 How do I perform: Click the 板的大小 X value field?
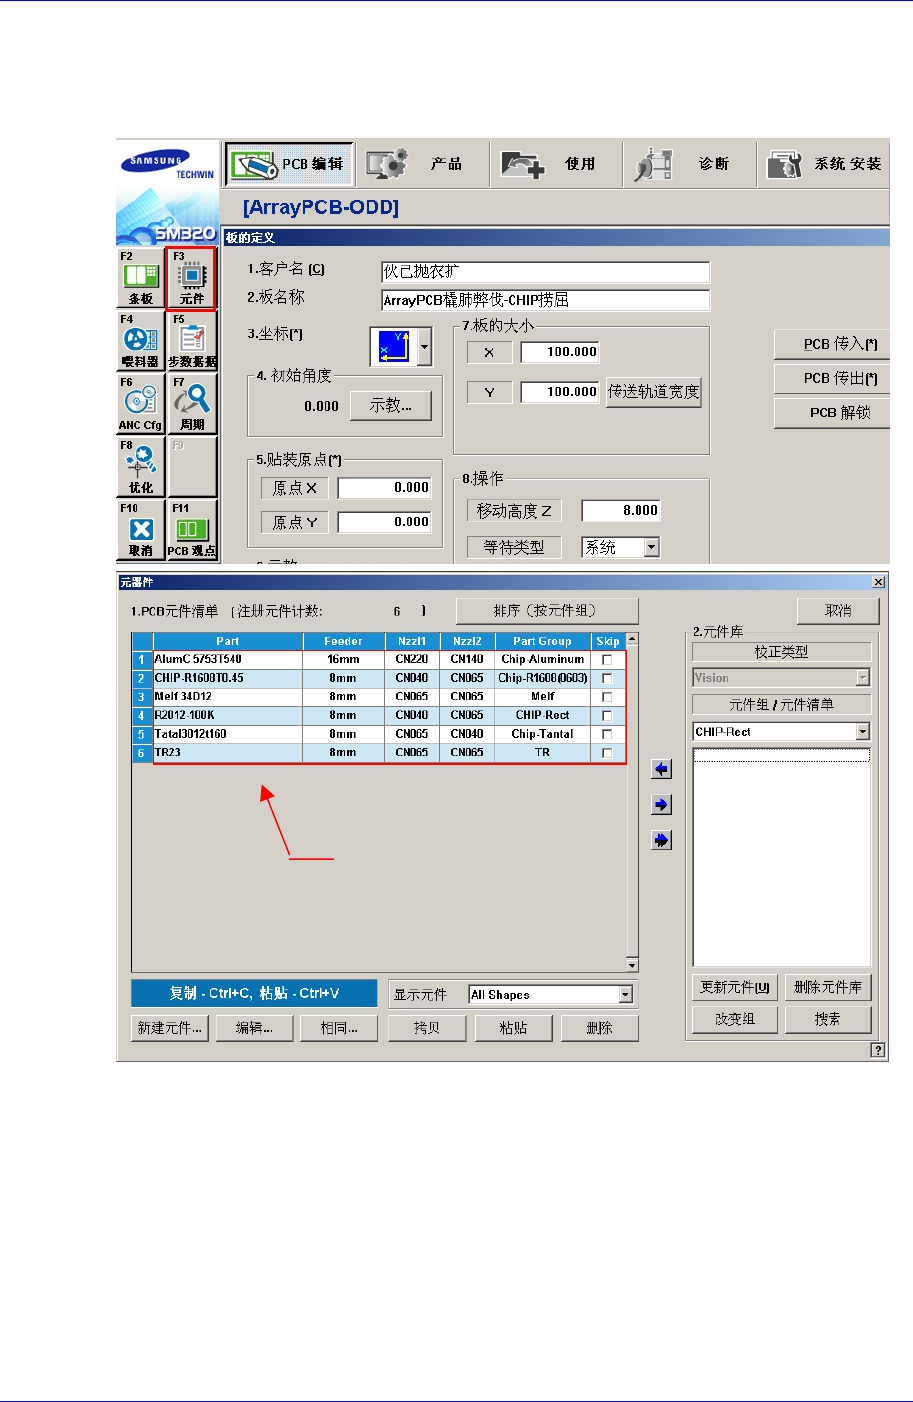[560, 352]
